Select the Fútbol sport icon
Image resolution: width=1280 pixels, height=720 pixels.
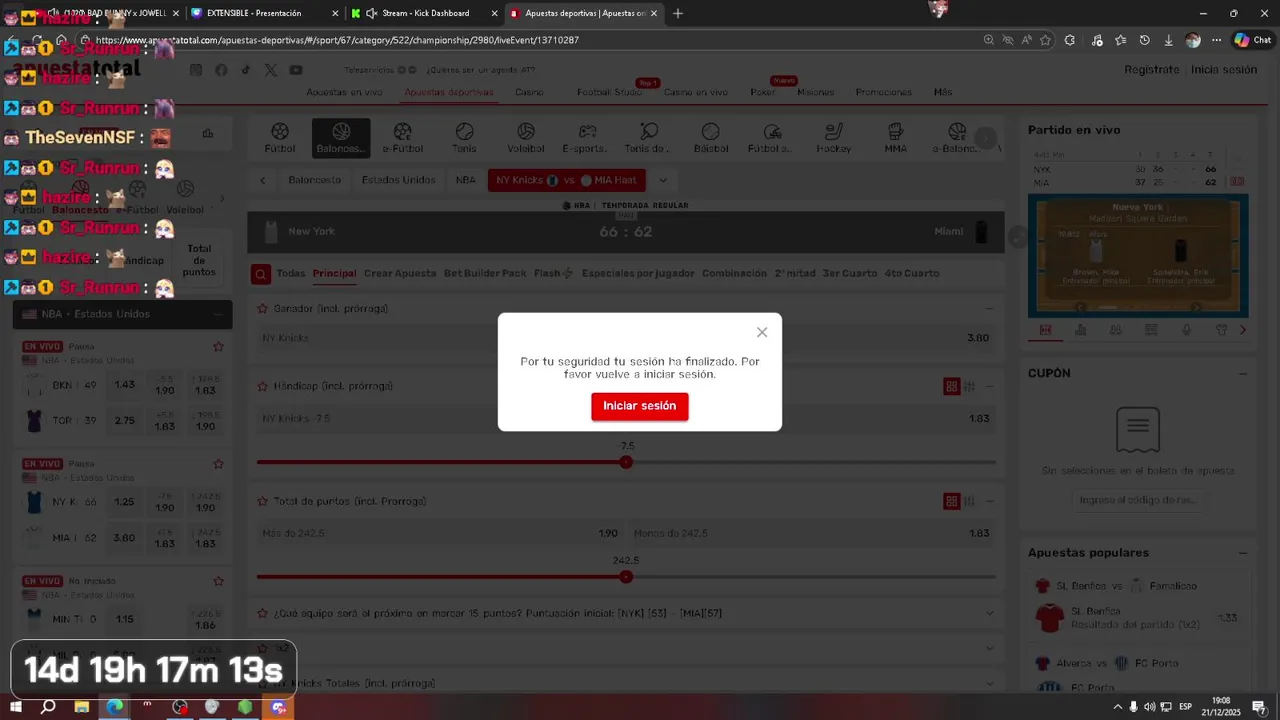[x=280, y=138]
